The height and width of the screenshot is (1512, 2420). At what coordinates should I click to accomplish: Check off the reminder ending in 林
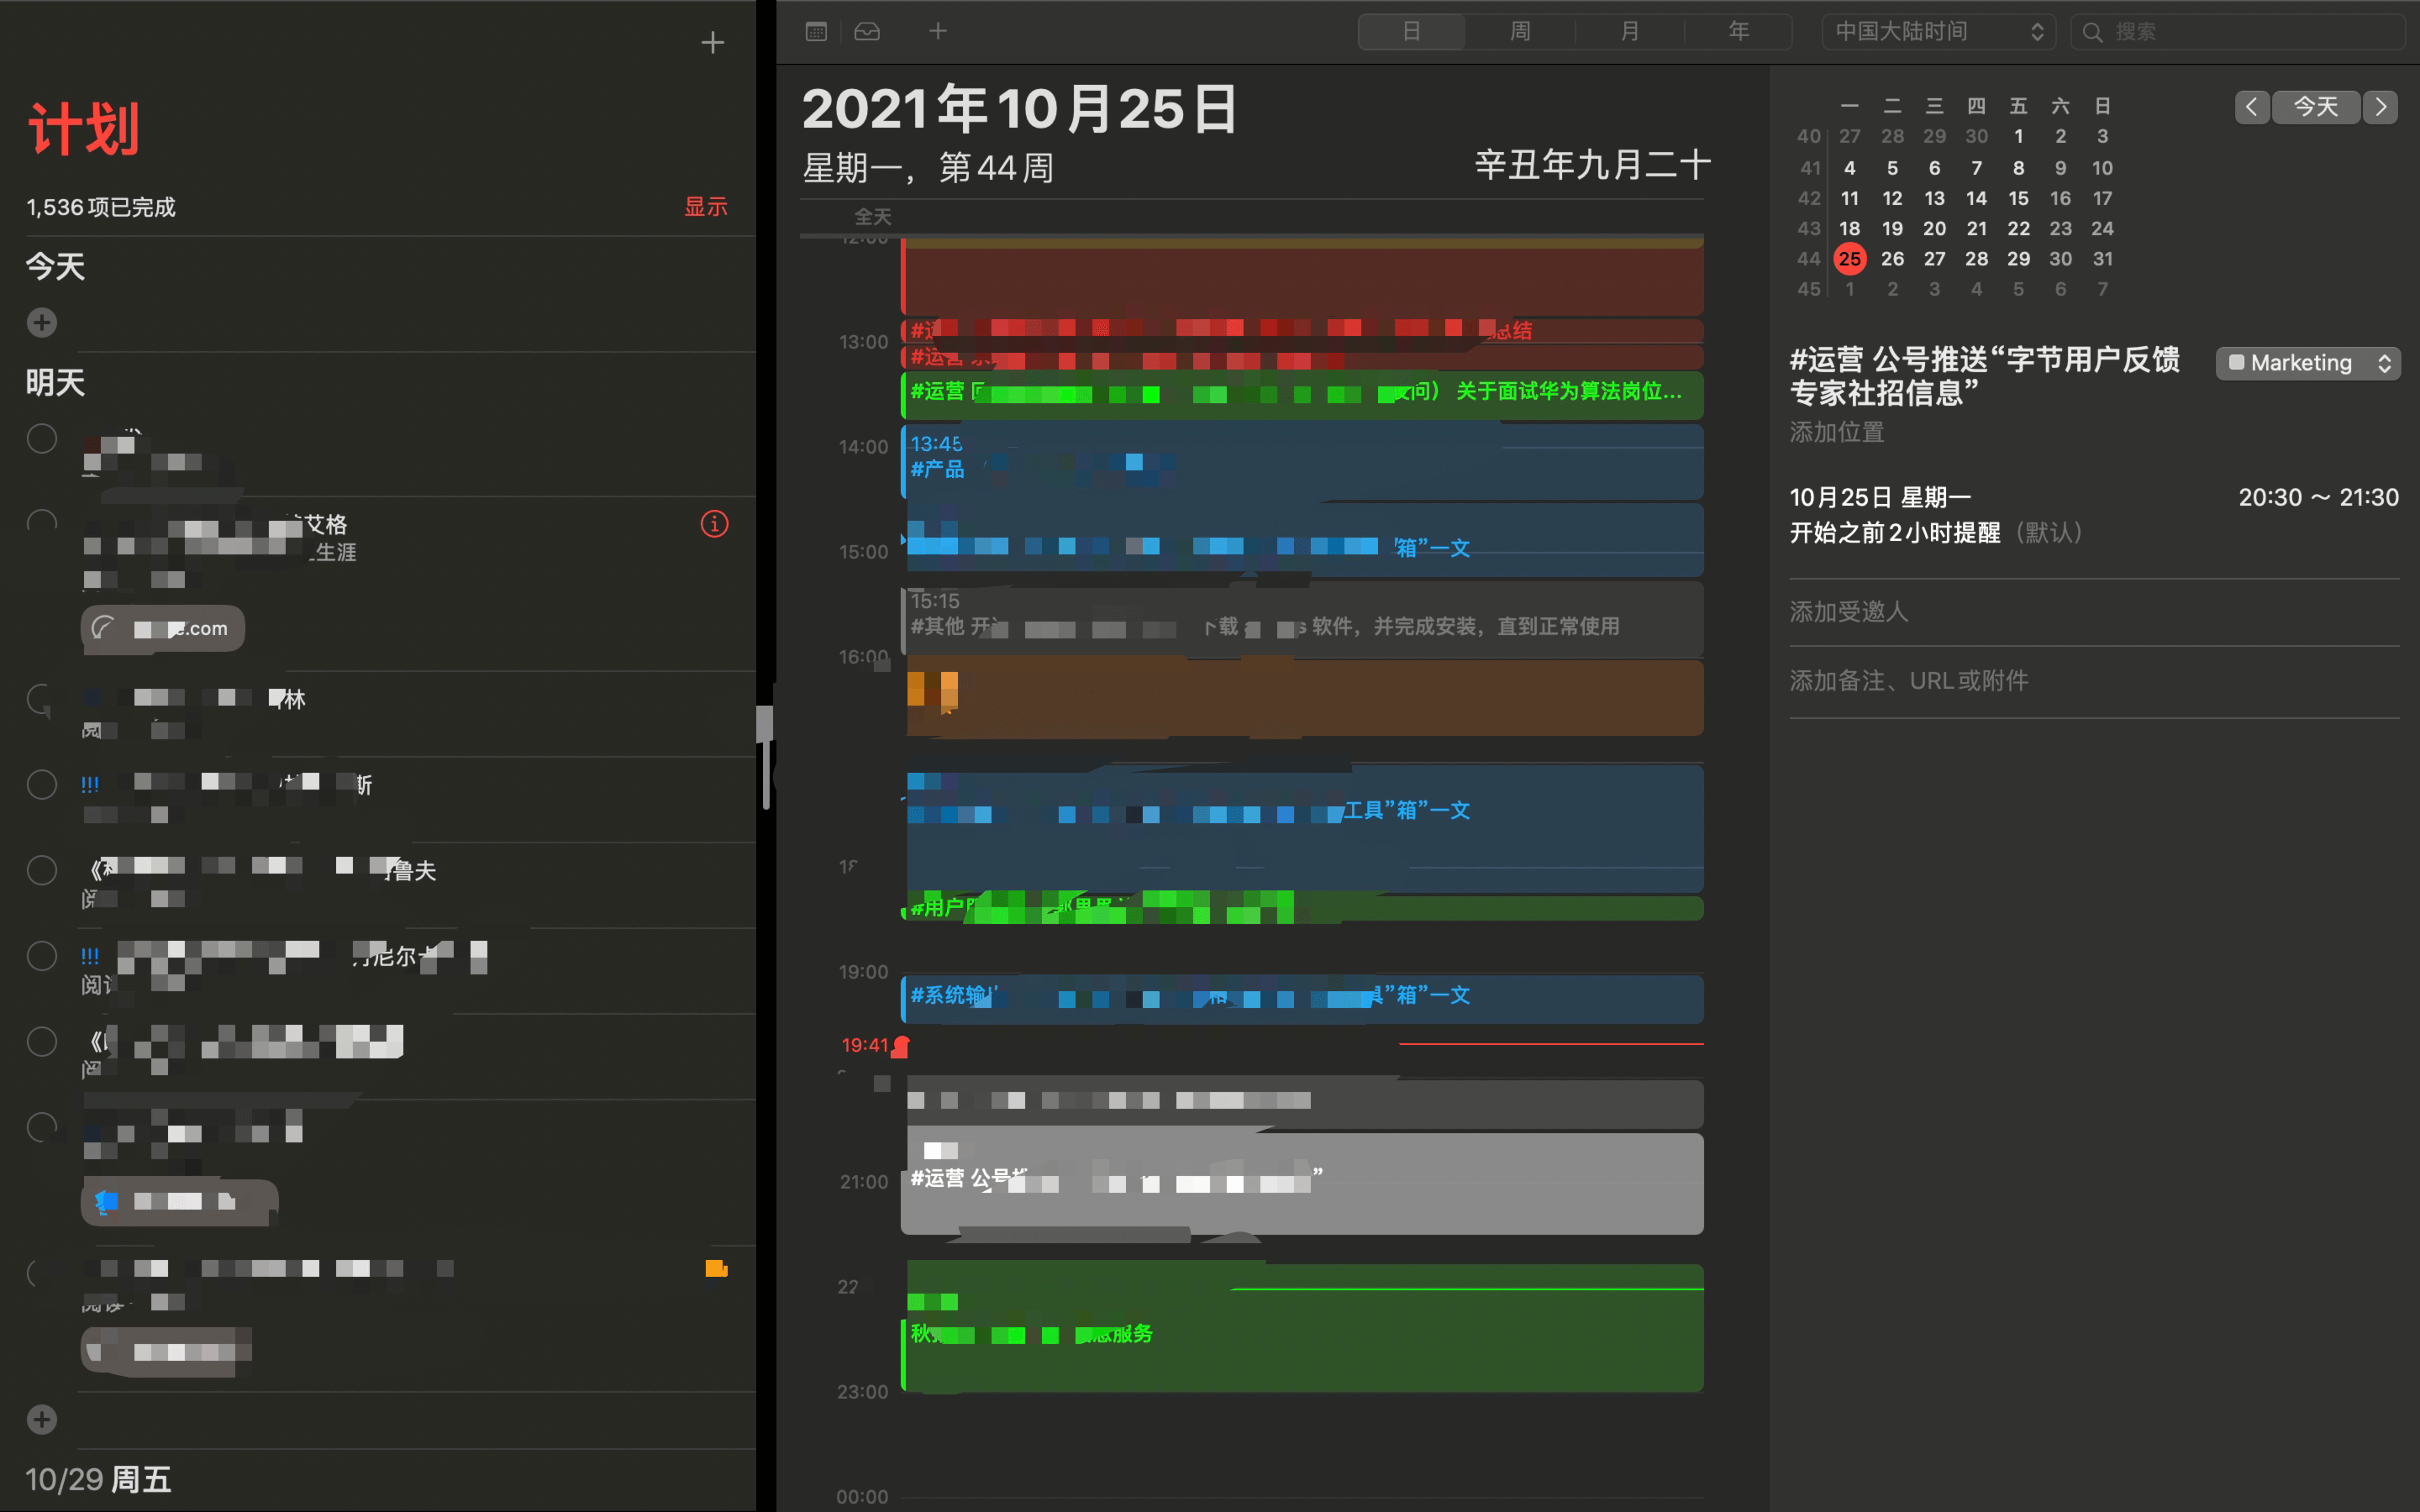(x=41, y=699)
